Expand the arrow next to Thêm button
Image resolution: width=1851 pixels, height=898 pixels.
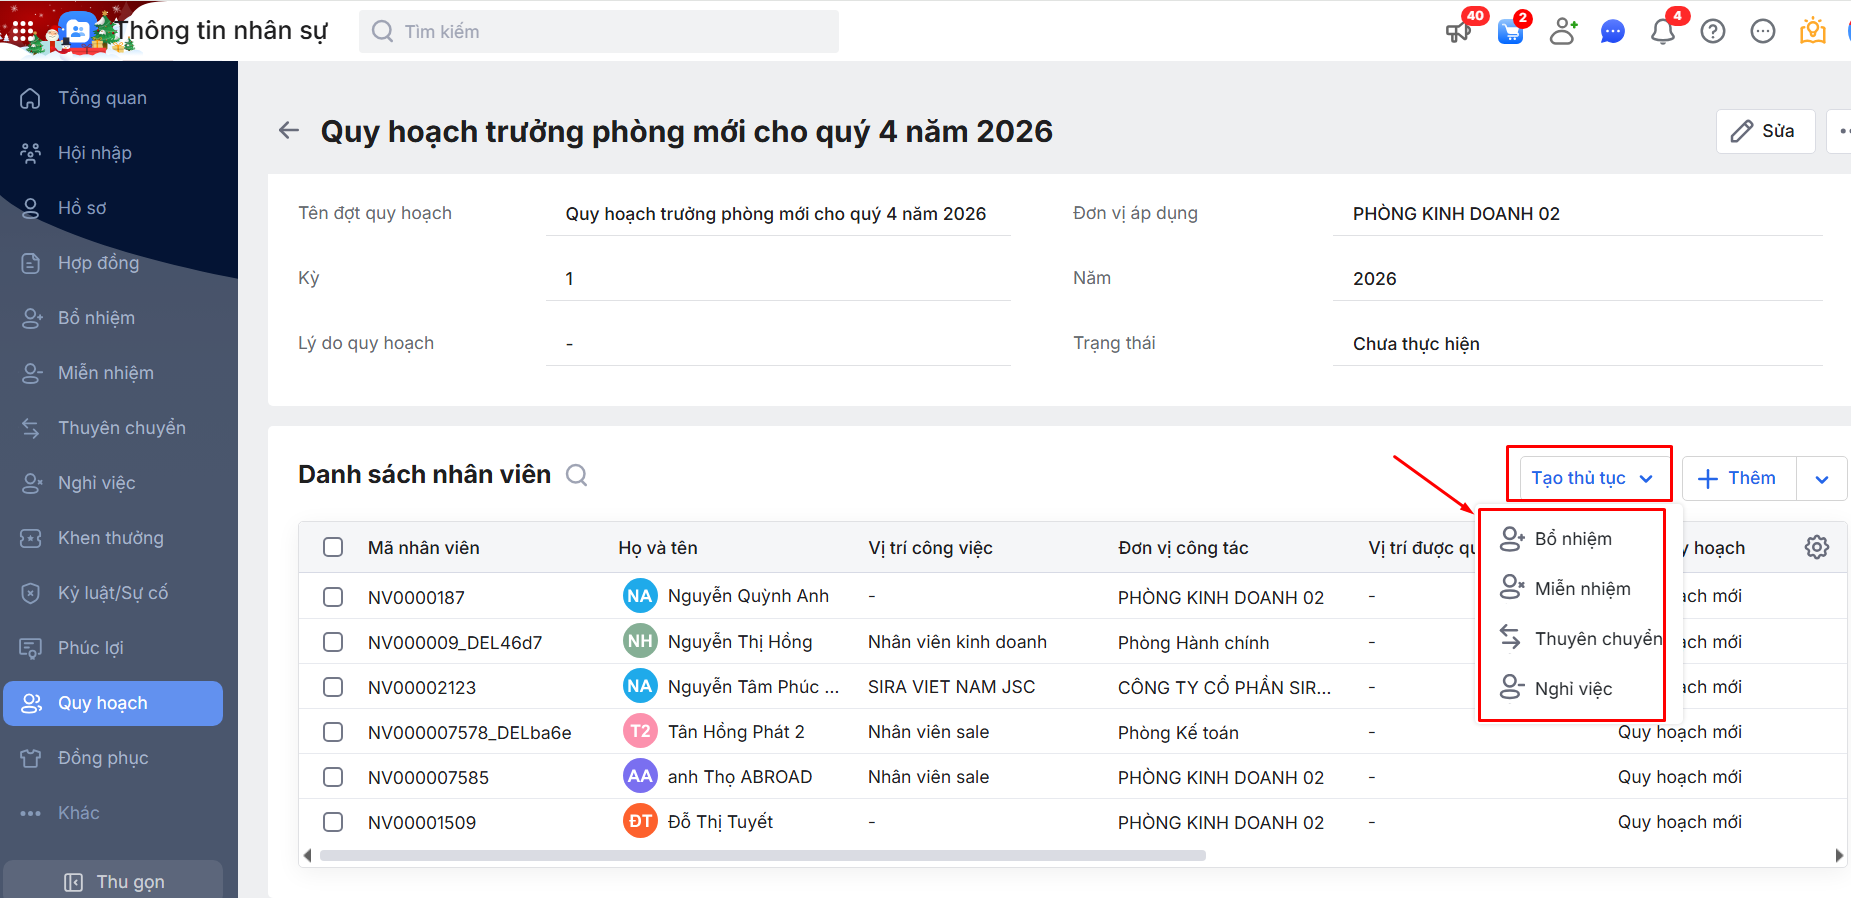(1821, 479)
